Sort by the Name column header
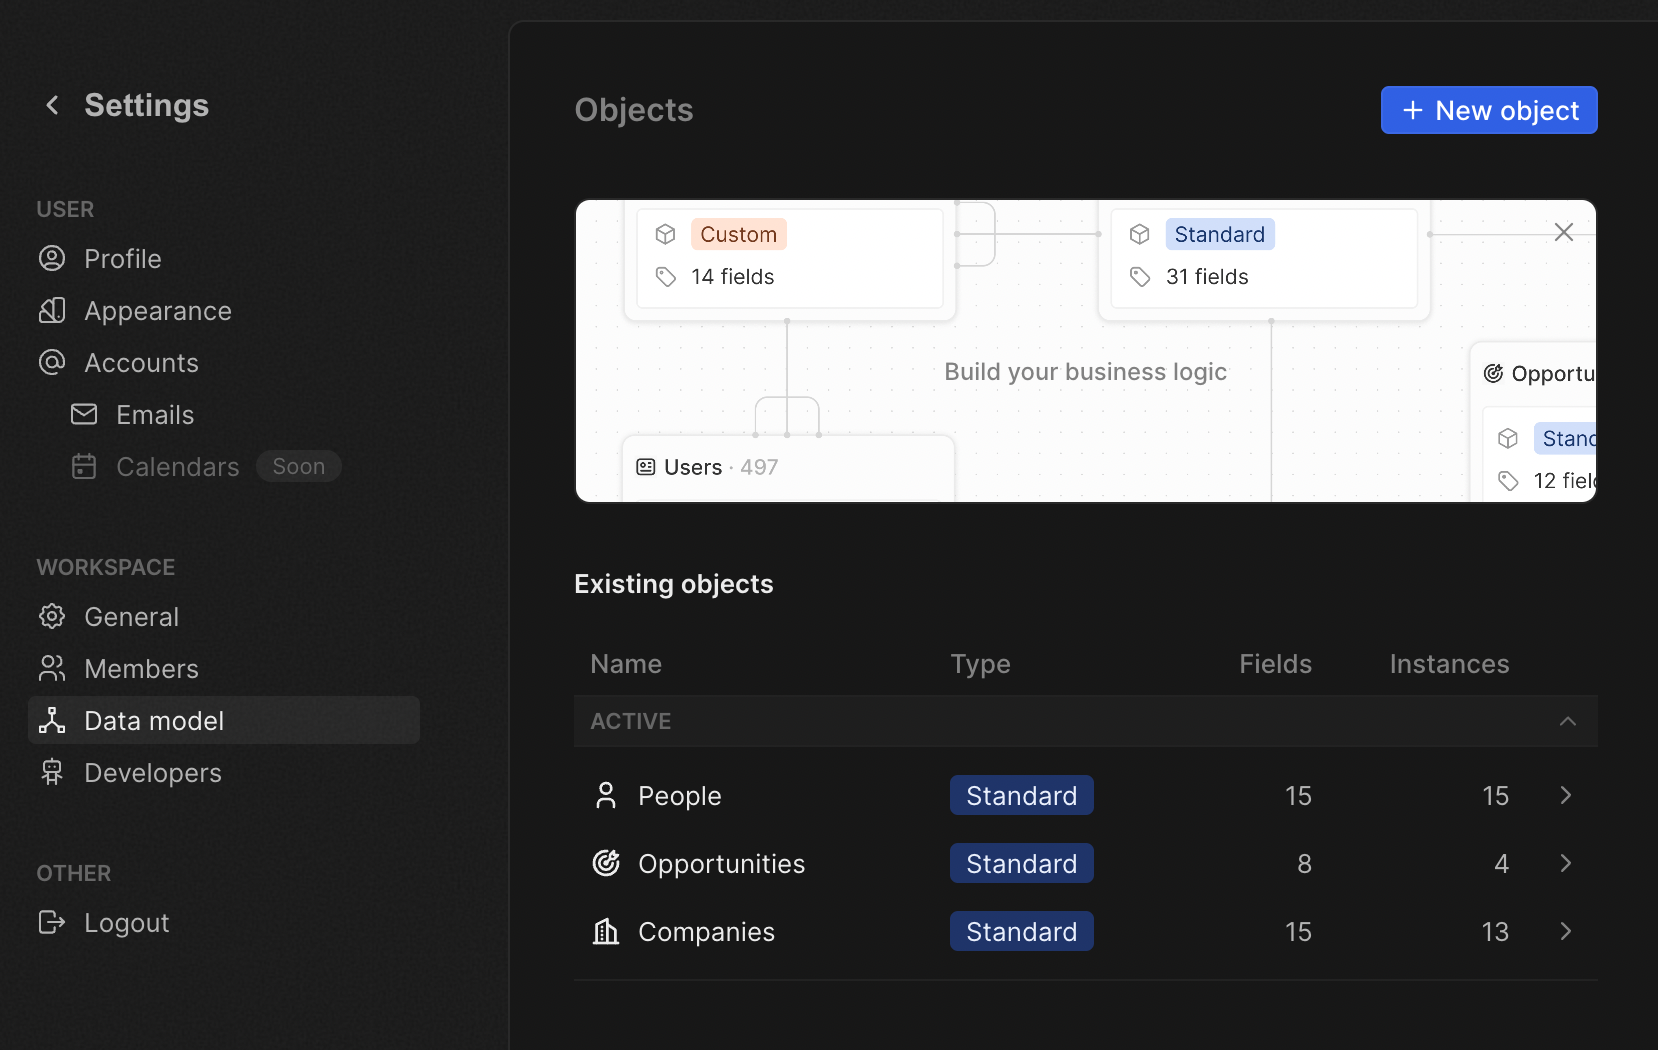1658x1050 pixels. (x=626, y=664)
